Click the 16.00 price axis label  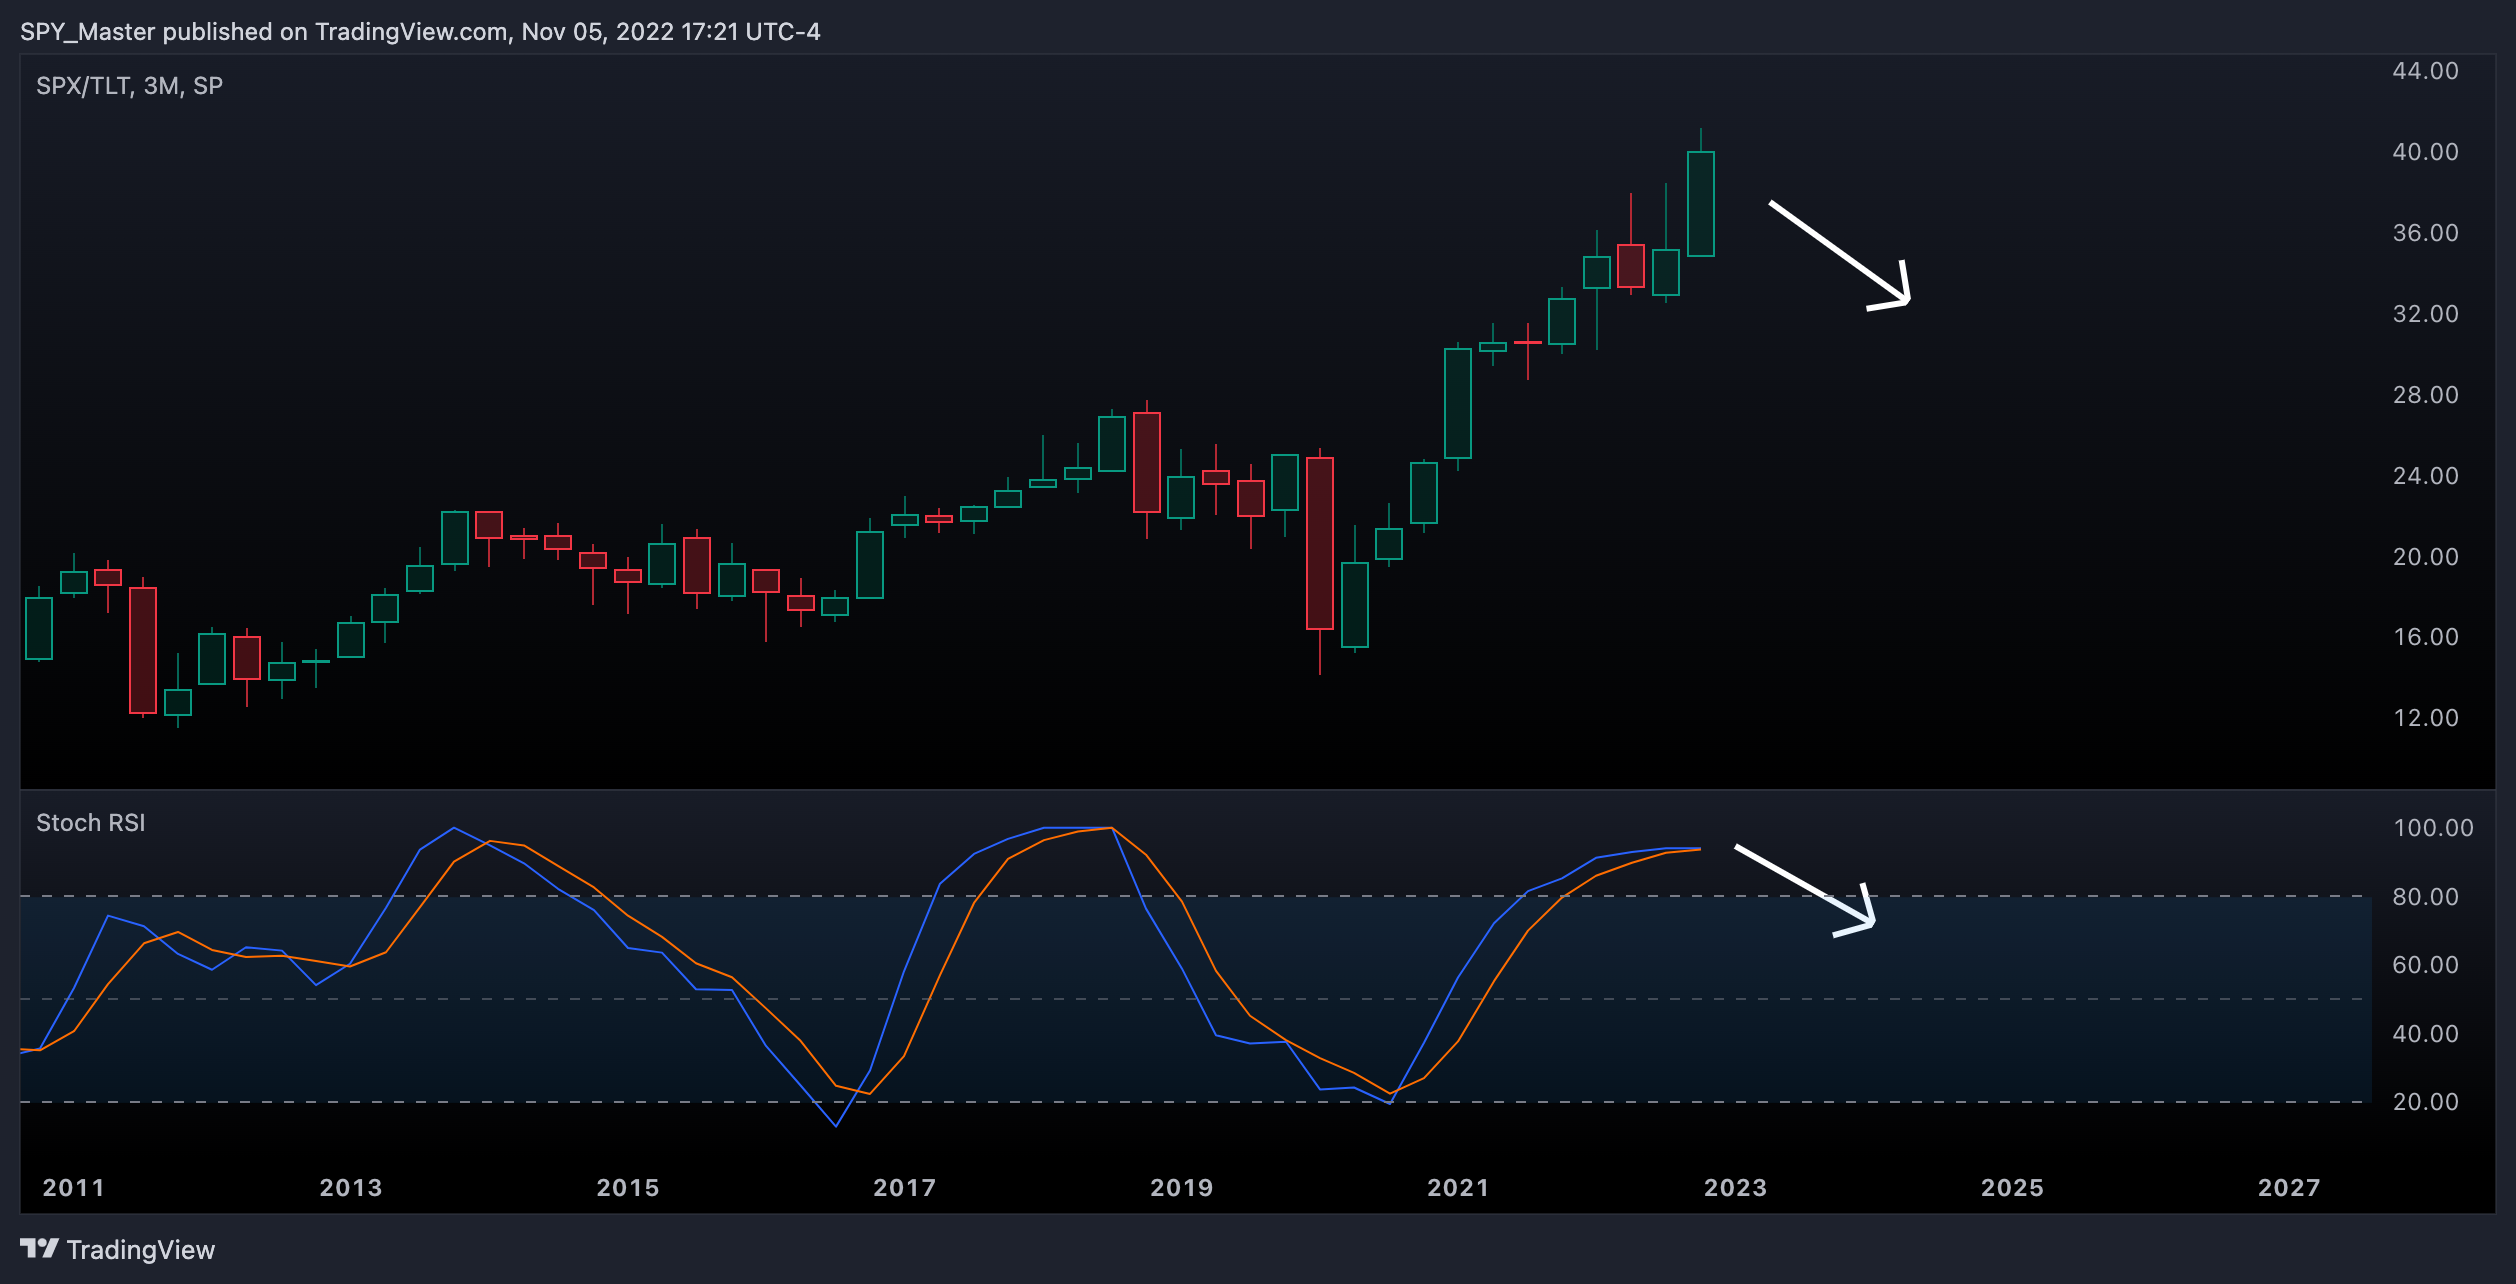click(x=2425, y=637)
